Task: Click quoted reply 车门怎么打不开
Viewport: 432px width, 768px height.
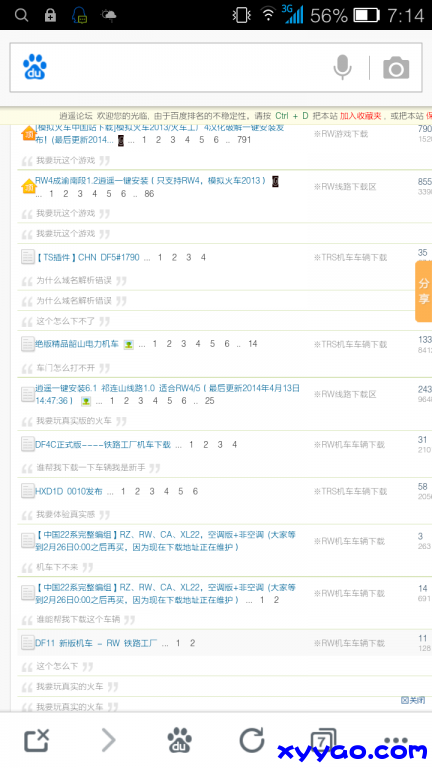Action: 66,367
